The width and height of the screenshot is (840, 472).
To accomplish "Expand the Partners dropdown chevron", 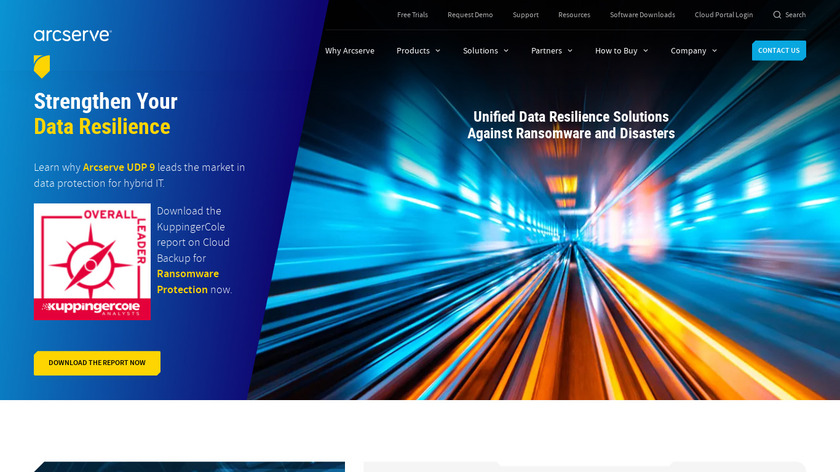I will pos(570,51).
